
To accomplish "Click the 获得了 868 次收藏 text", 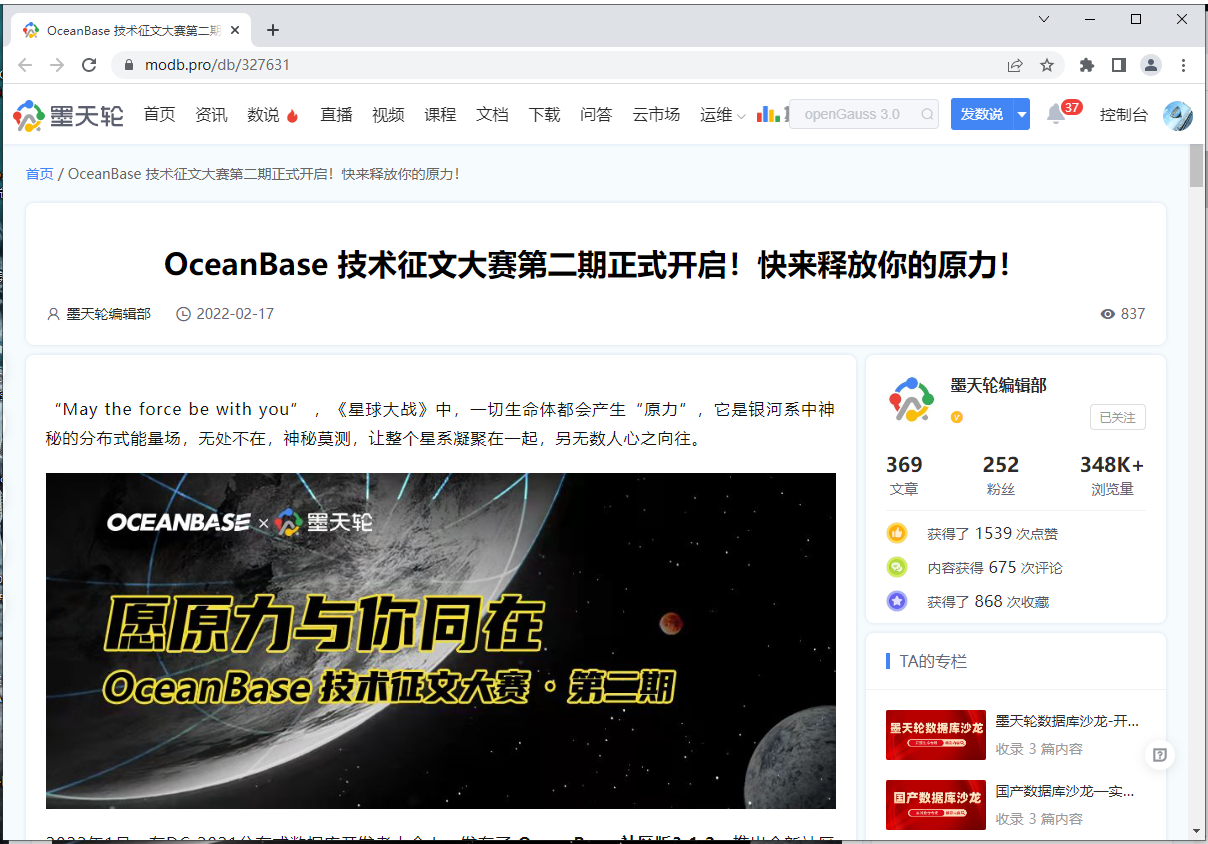I will tap(988, 602).
